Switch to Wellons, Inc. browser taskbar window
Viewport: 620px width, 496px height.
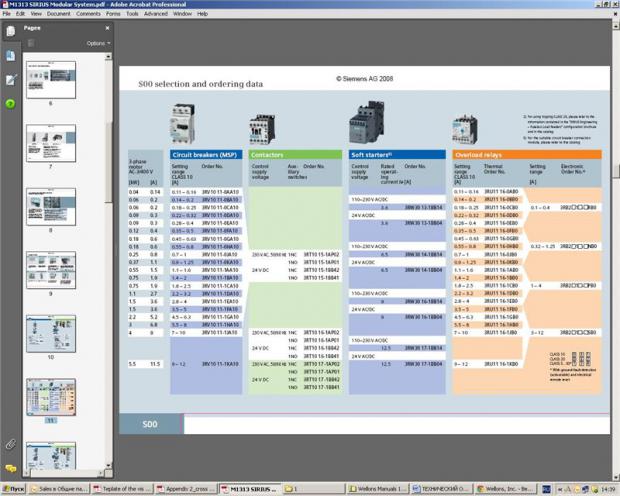click(505, 489)
